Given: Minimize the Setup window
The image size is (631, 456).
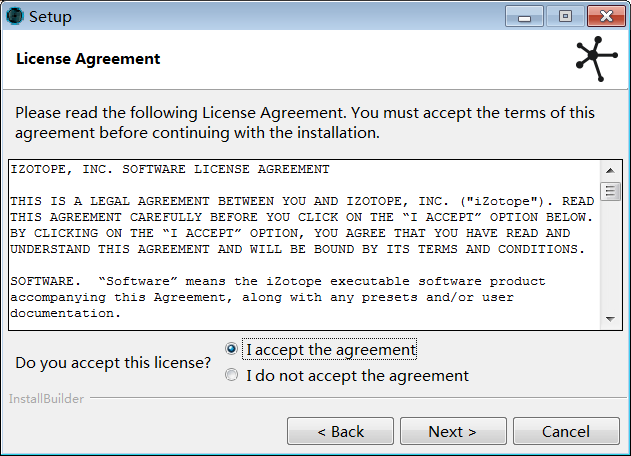Looking at the screenshot, I should (x=525, y=16).
